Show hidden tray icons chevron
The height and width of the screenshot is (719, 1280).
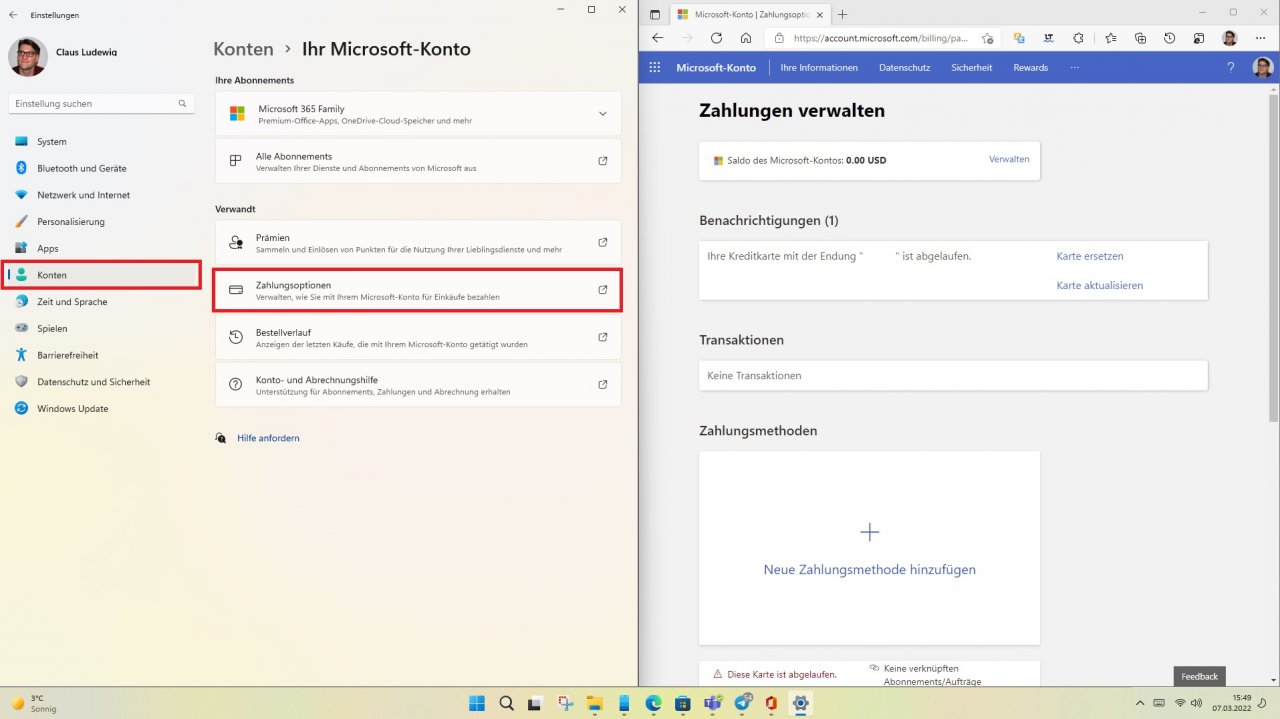[x=1138, y=703]
